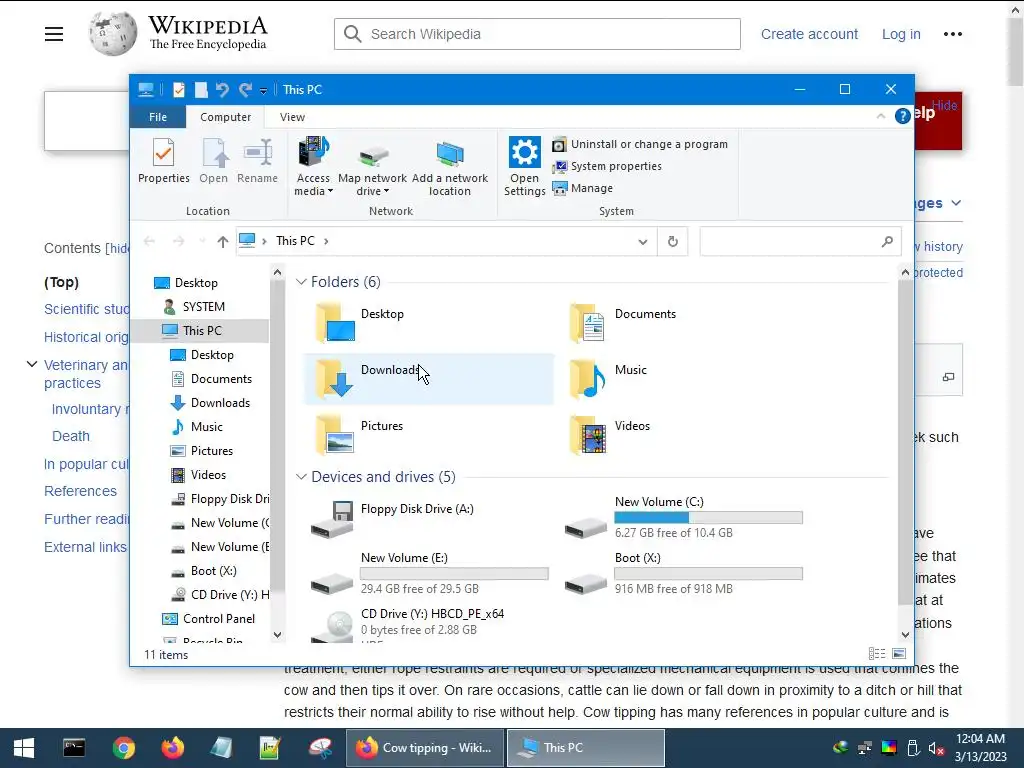The height and width of the screenshot is (768, 1024).
Task: Click the C: drive space usage bar
Action: click(708, 518)
